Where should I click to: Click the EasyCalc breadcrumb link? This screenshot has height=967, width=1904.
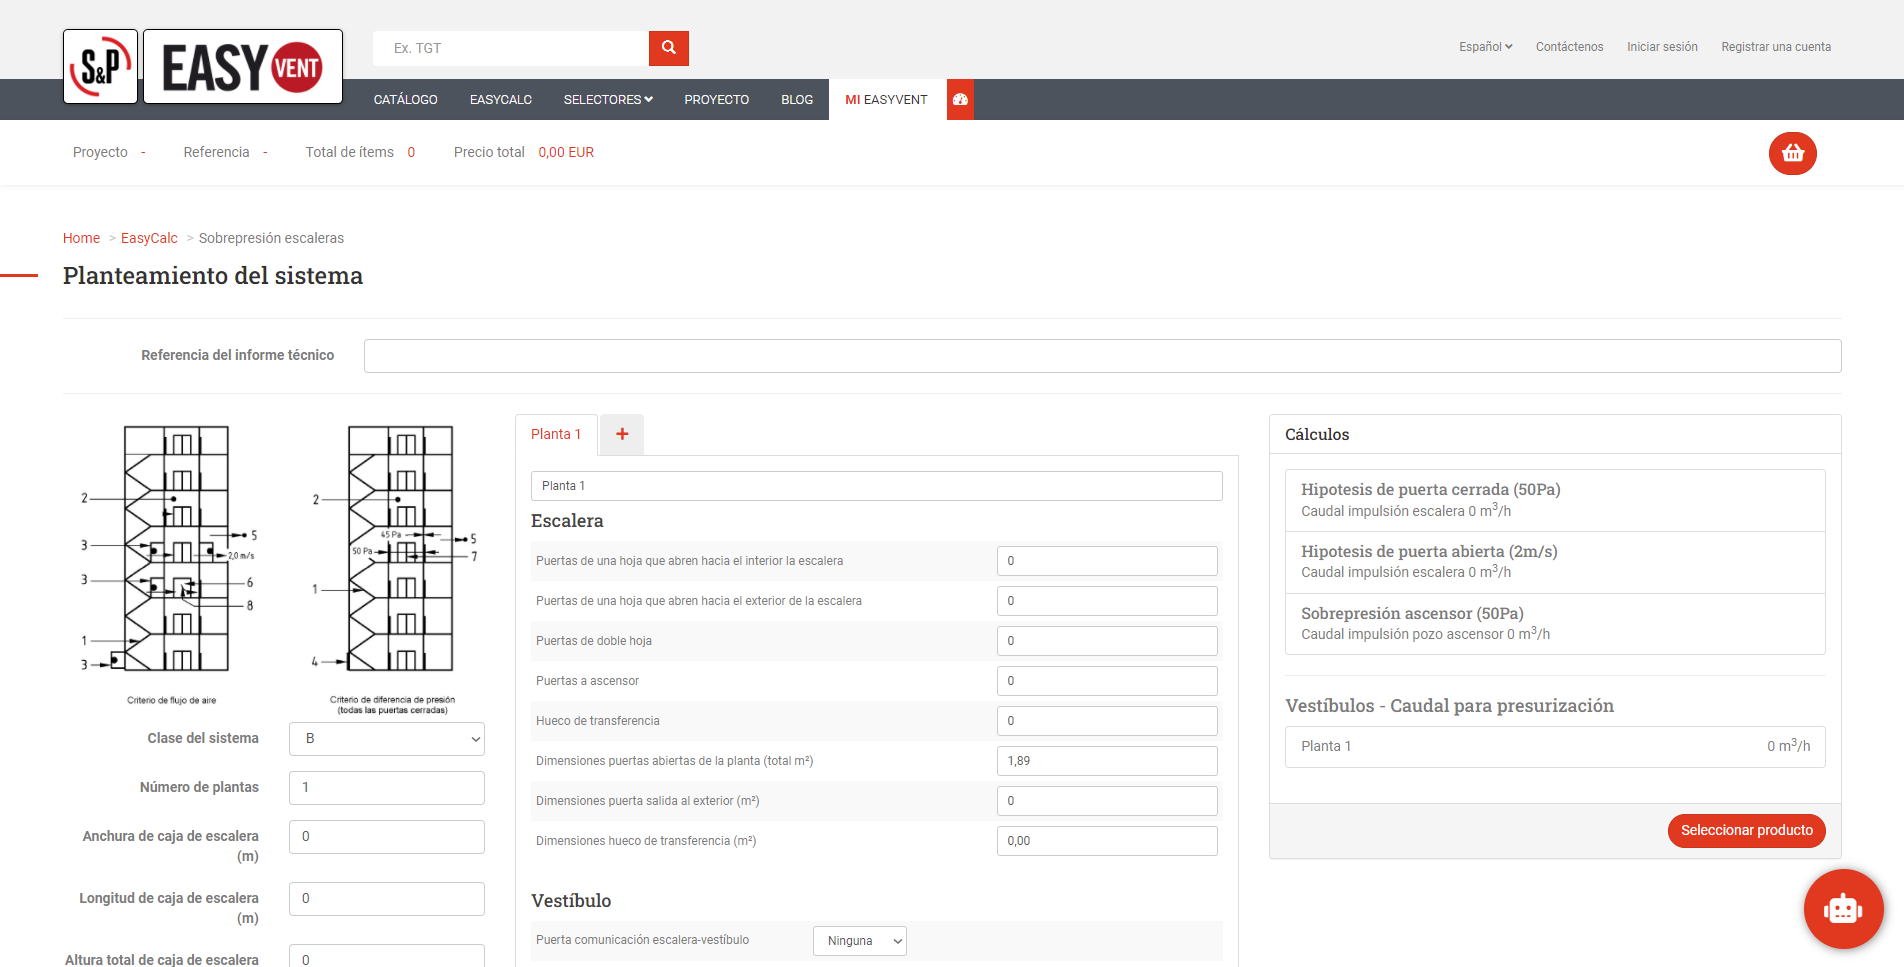(149, 238)
